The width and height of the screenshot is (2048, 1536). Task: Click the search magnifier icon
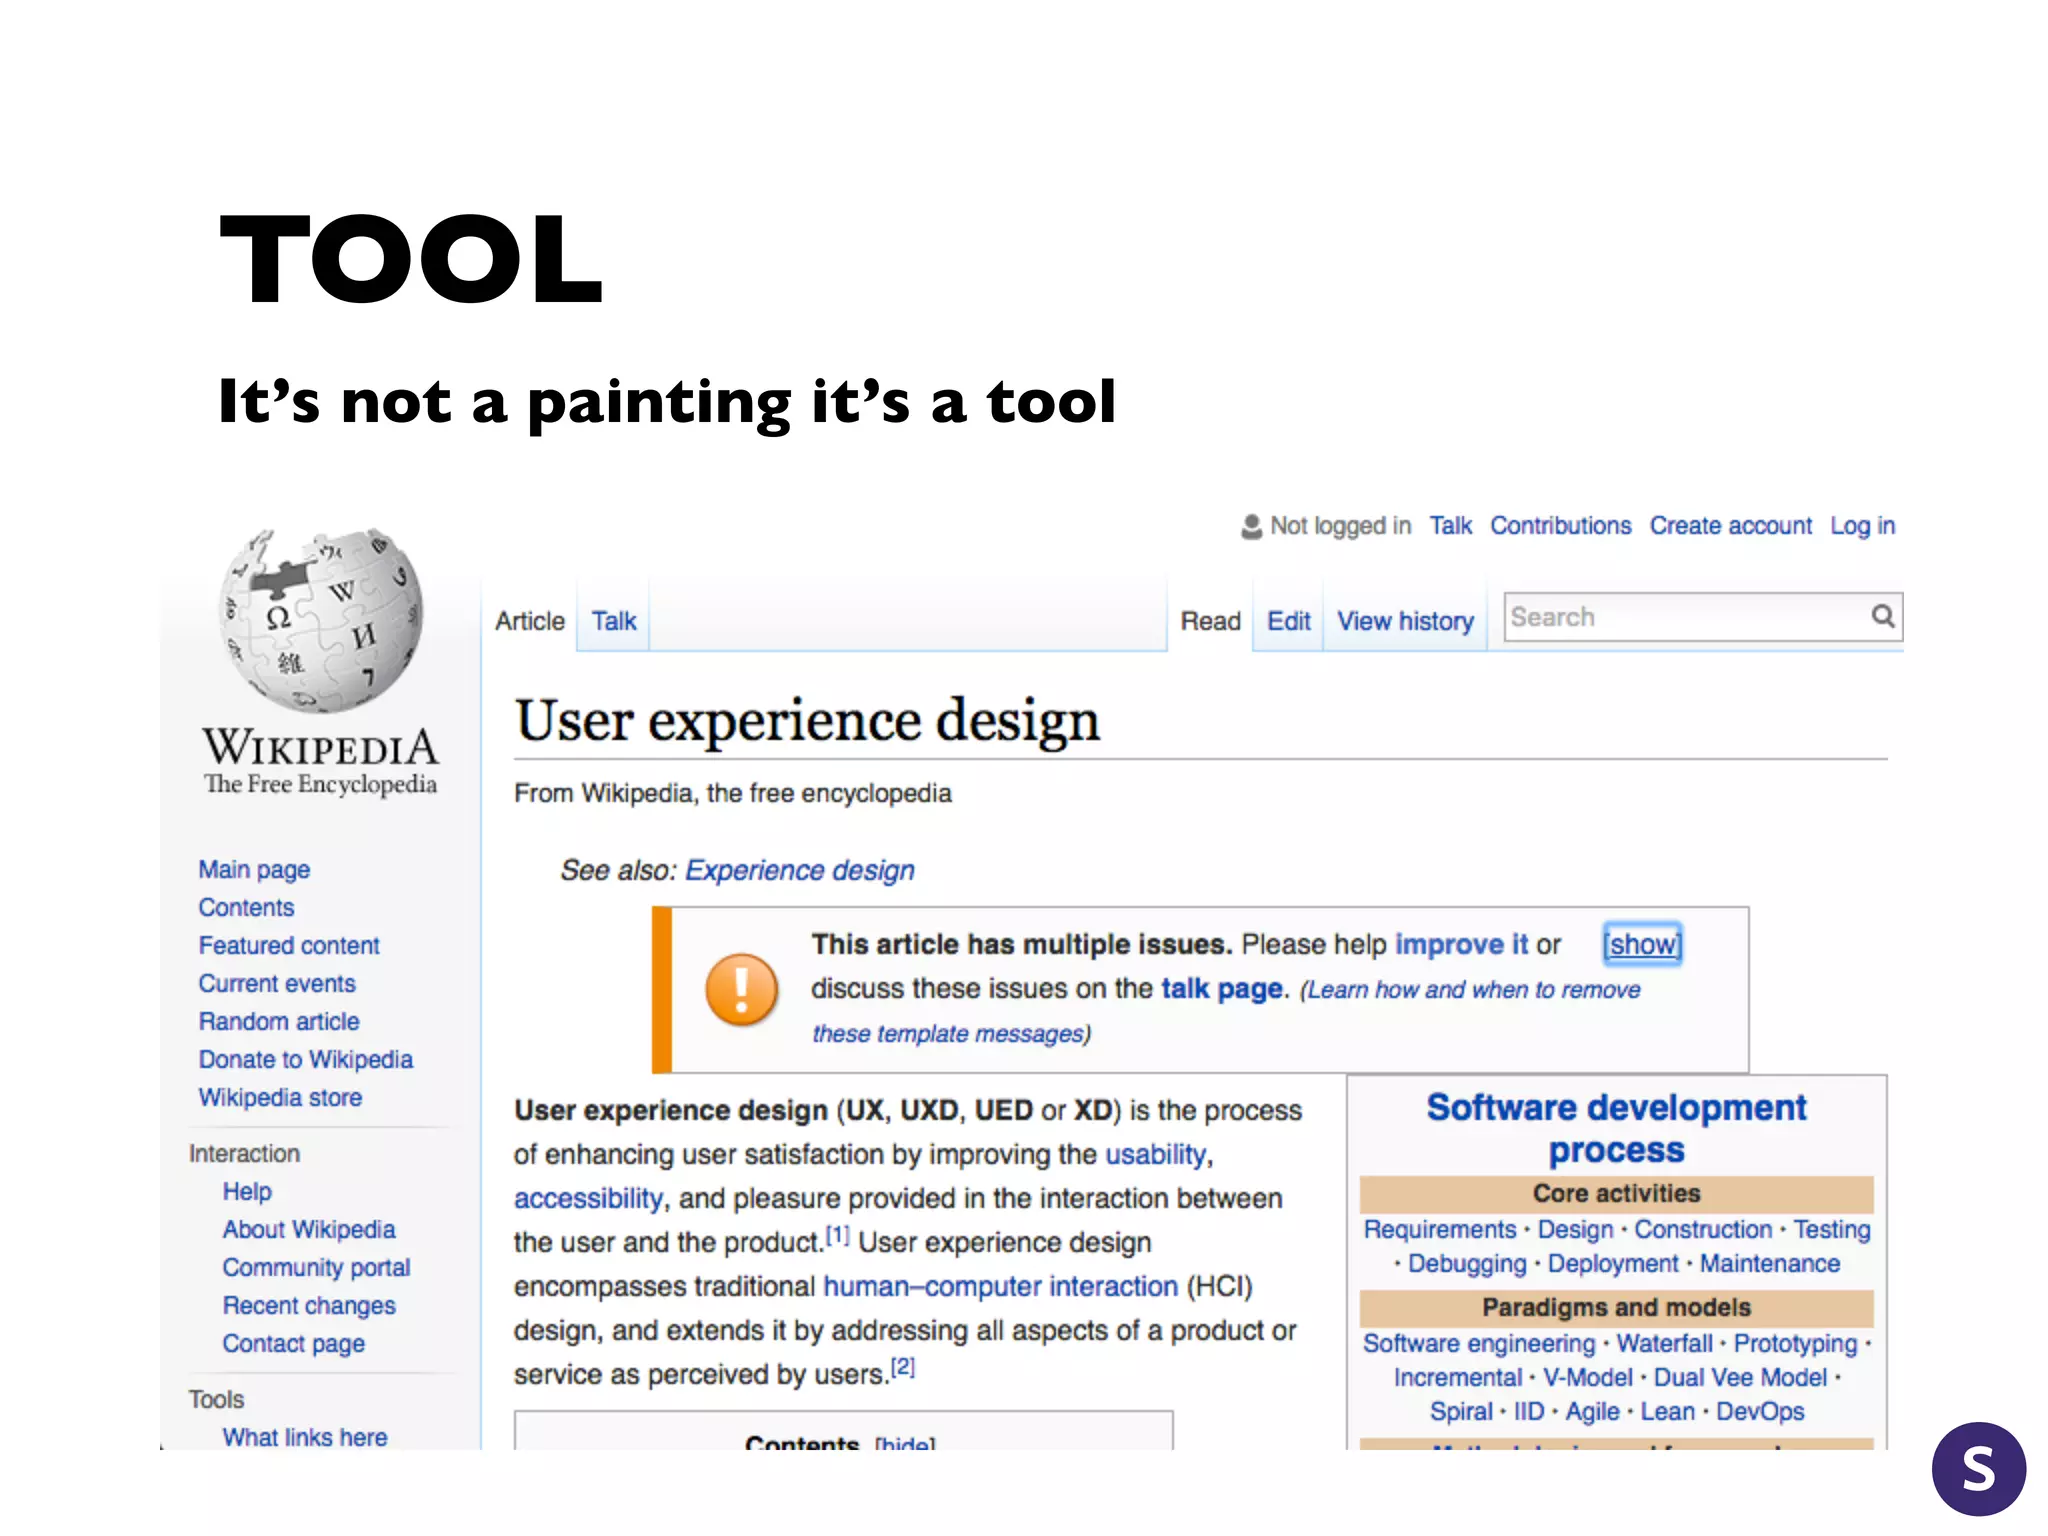point(1882,616)
